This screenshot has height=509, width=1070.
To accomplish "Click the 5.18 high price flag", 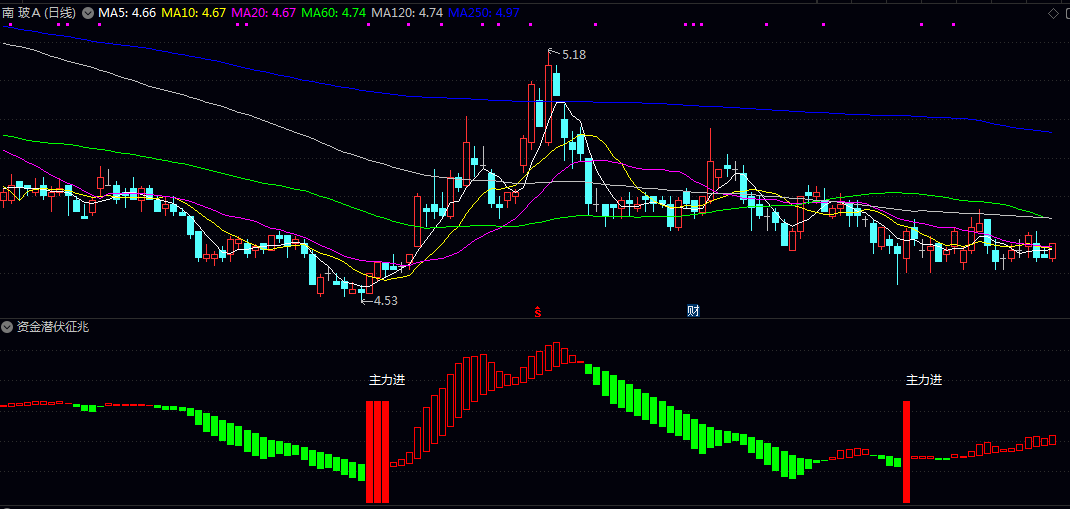I will [573, 55].
